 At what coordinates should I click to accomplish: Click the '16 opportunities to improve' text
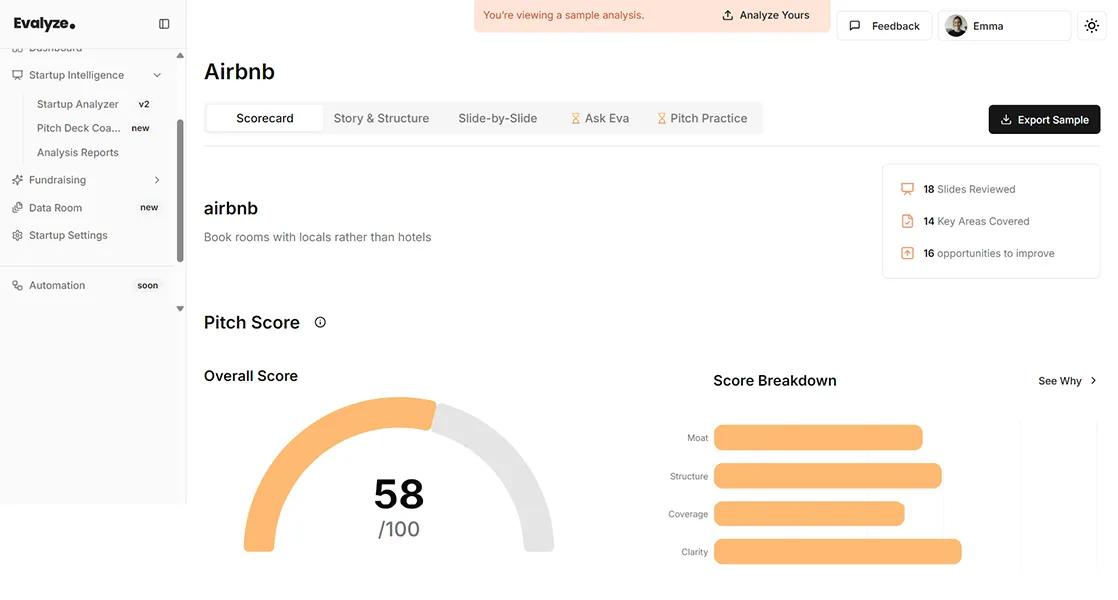988,253
